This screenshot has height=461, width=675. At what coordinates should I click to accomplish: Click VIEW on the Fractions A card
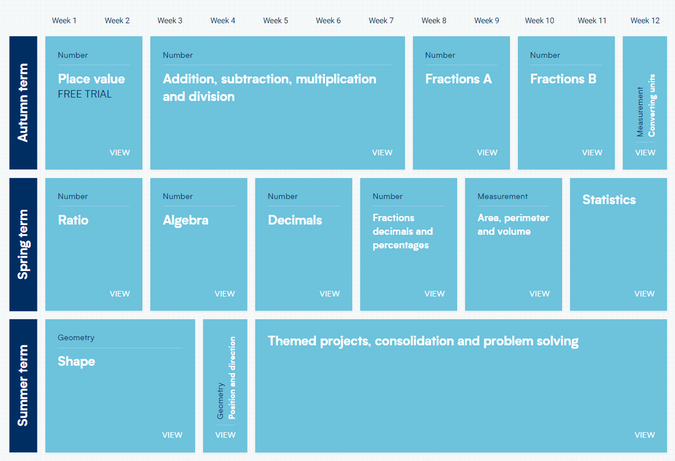tap(487, 152)
